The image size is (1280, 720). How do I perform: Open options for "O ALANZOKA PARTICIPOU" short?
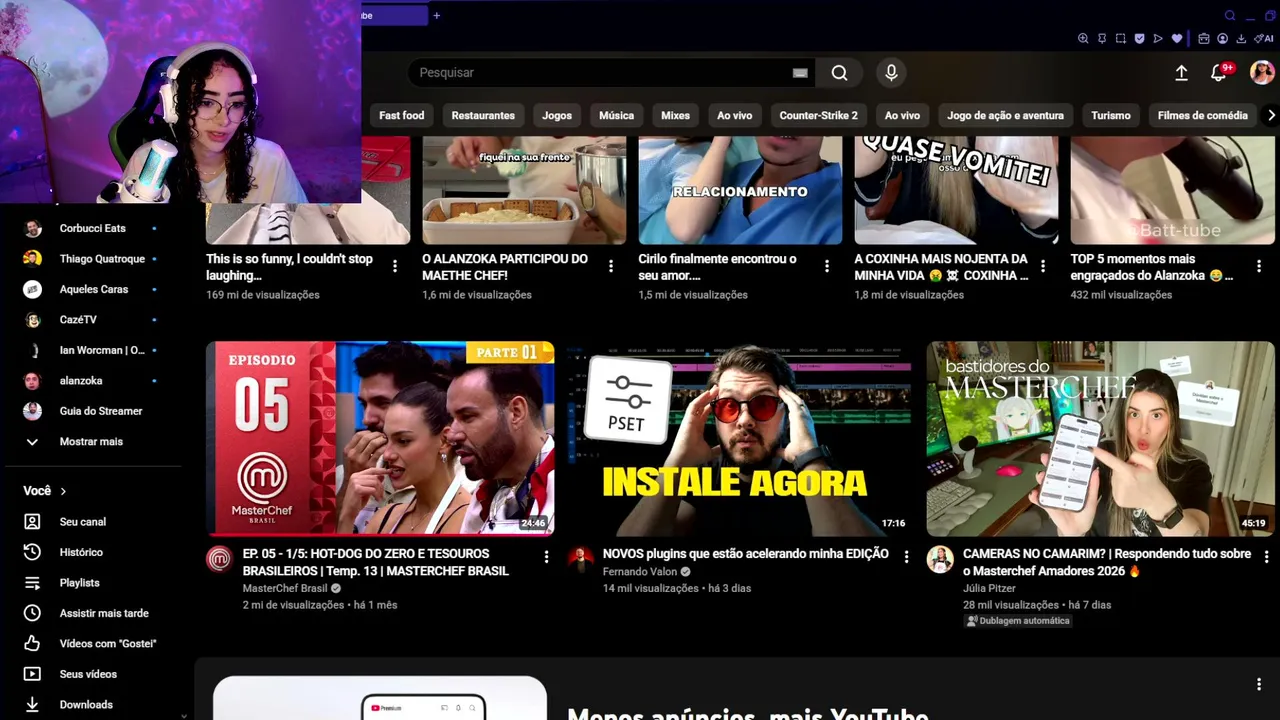point(611,266)
